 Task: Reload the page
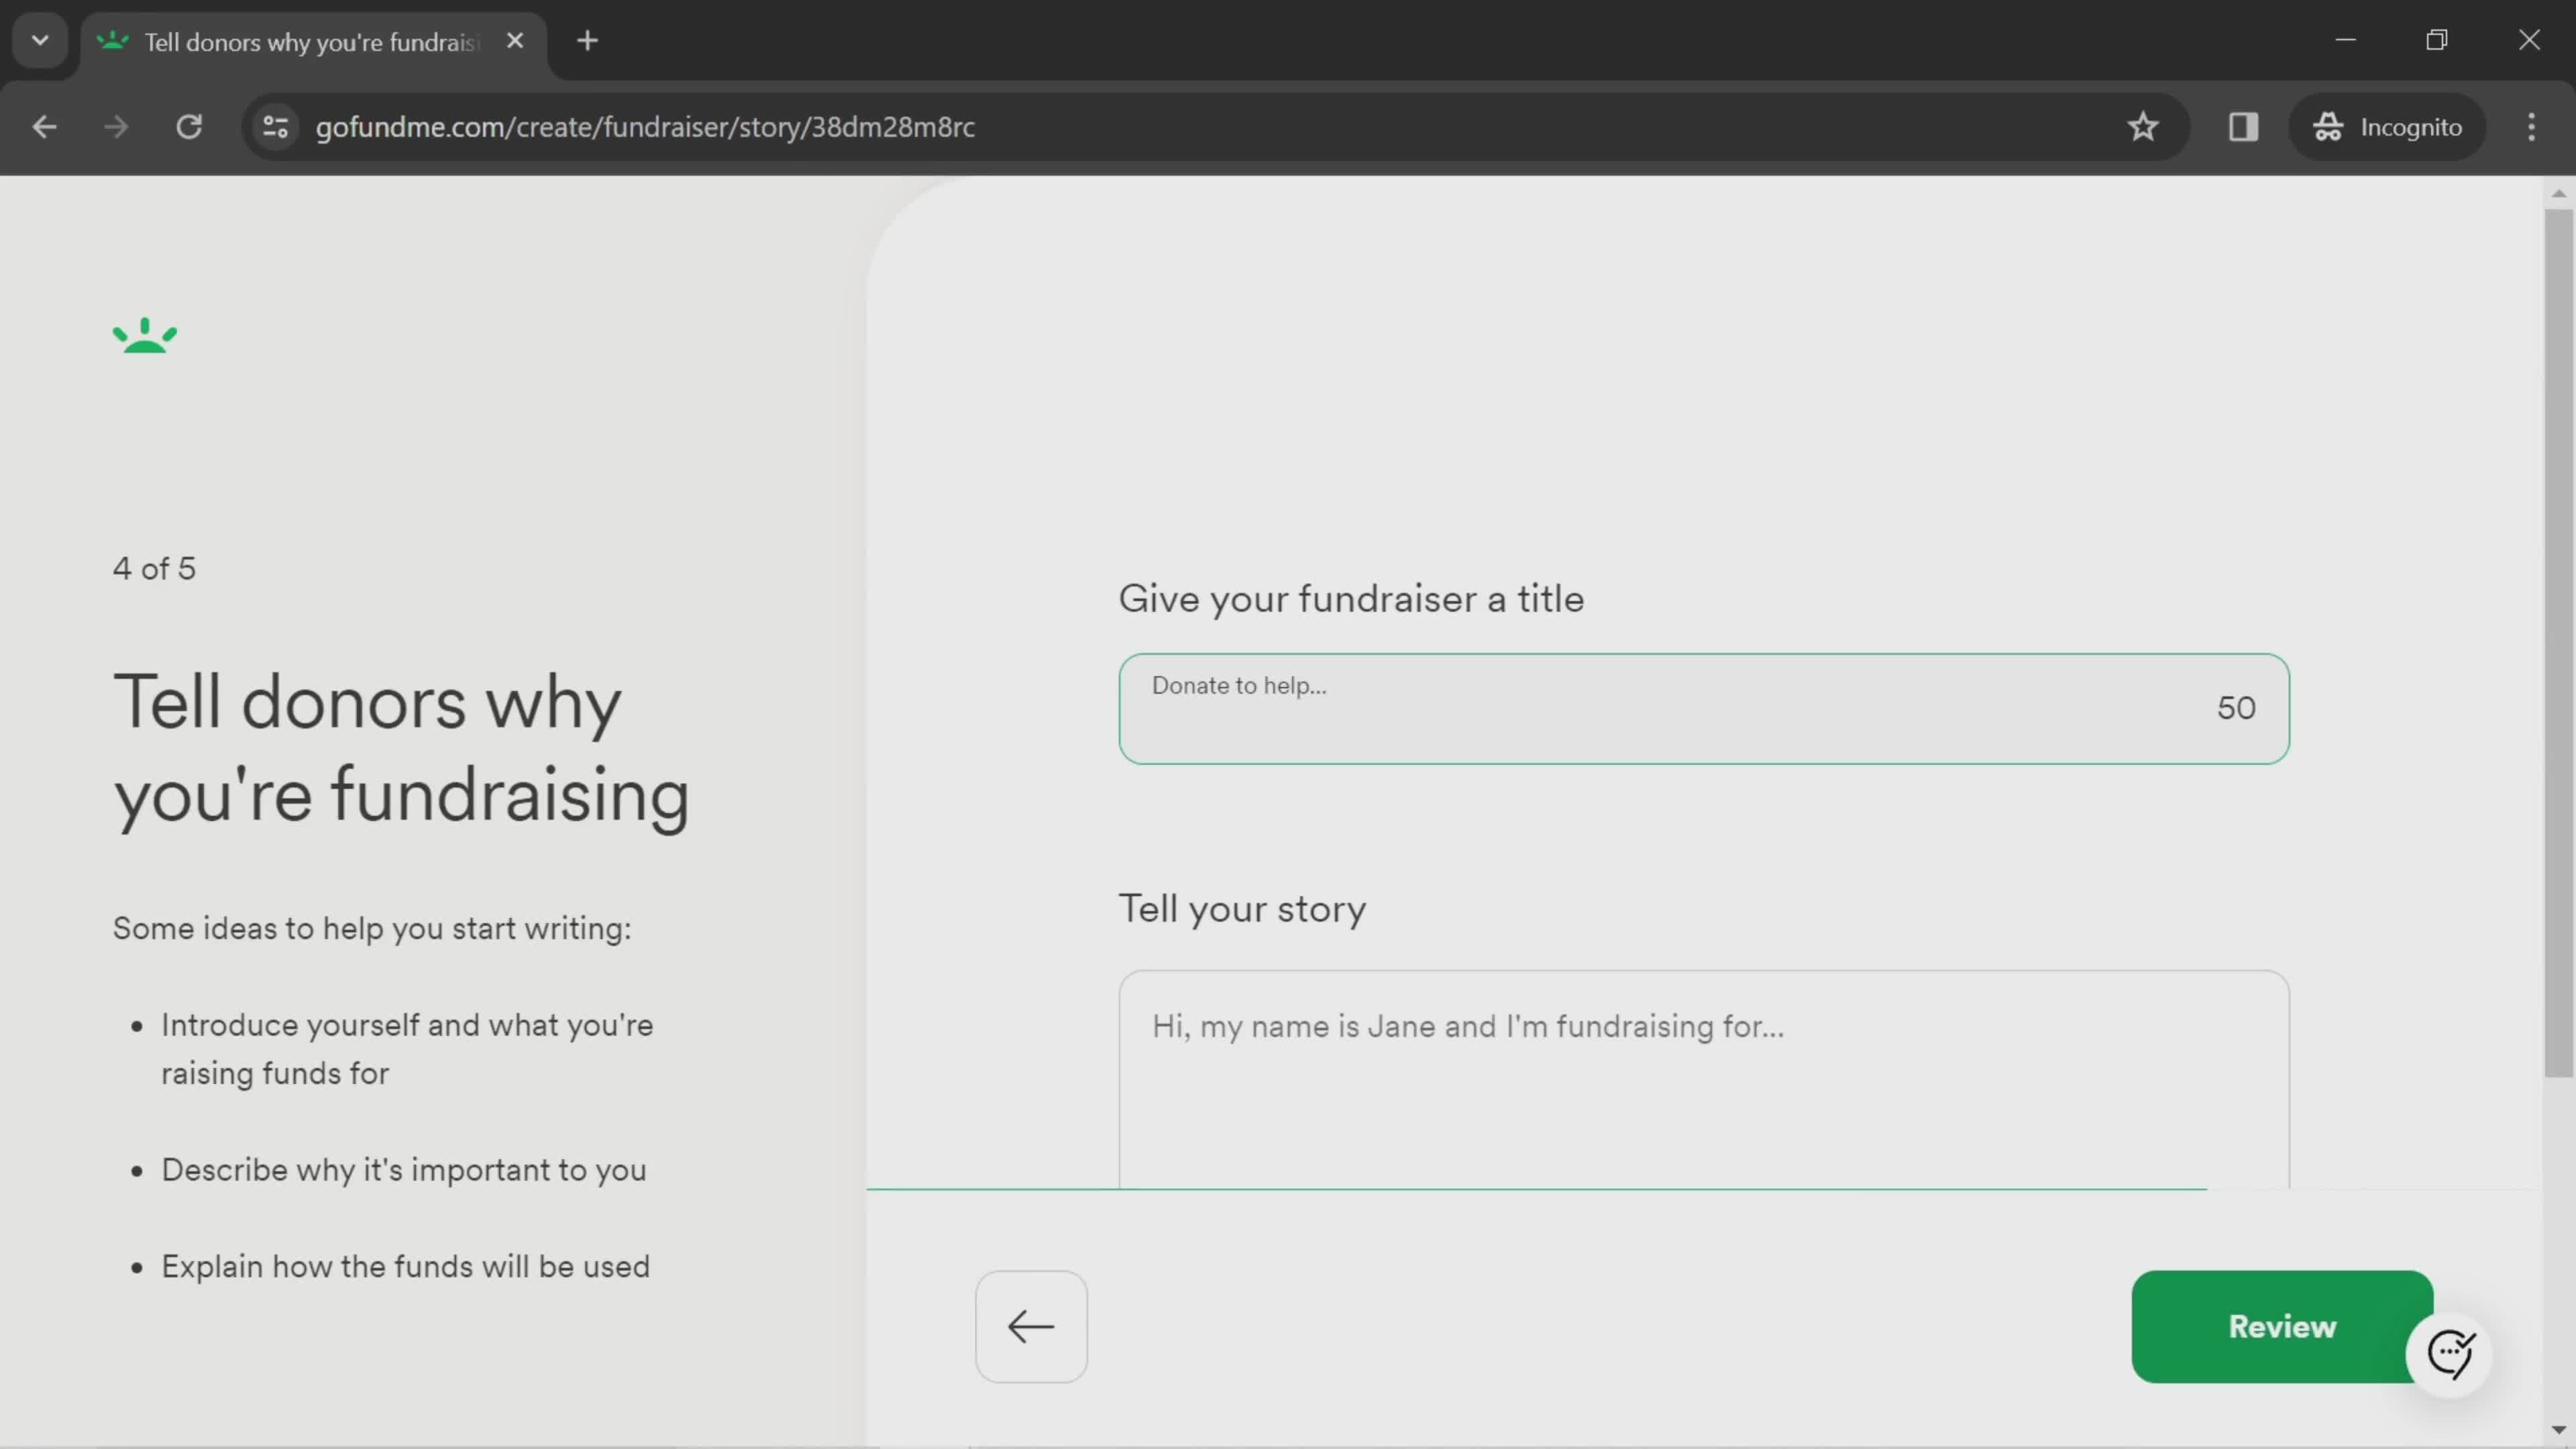[x=189, y=127]
